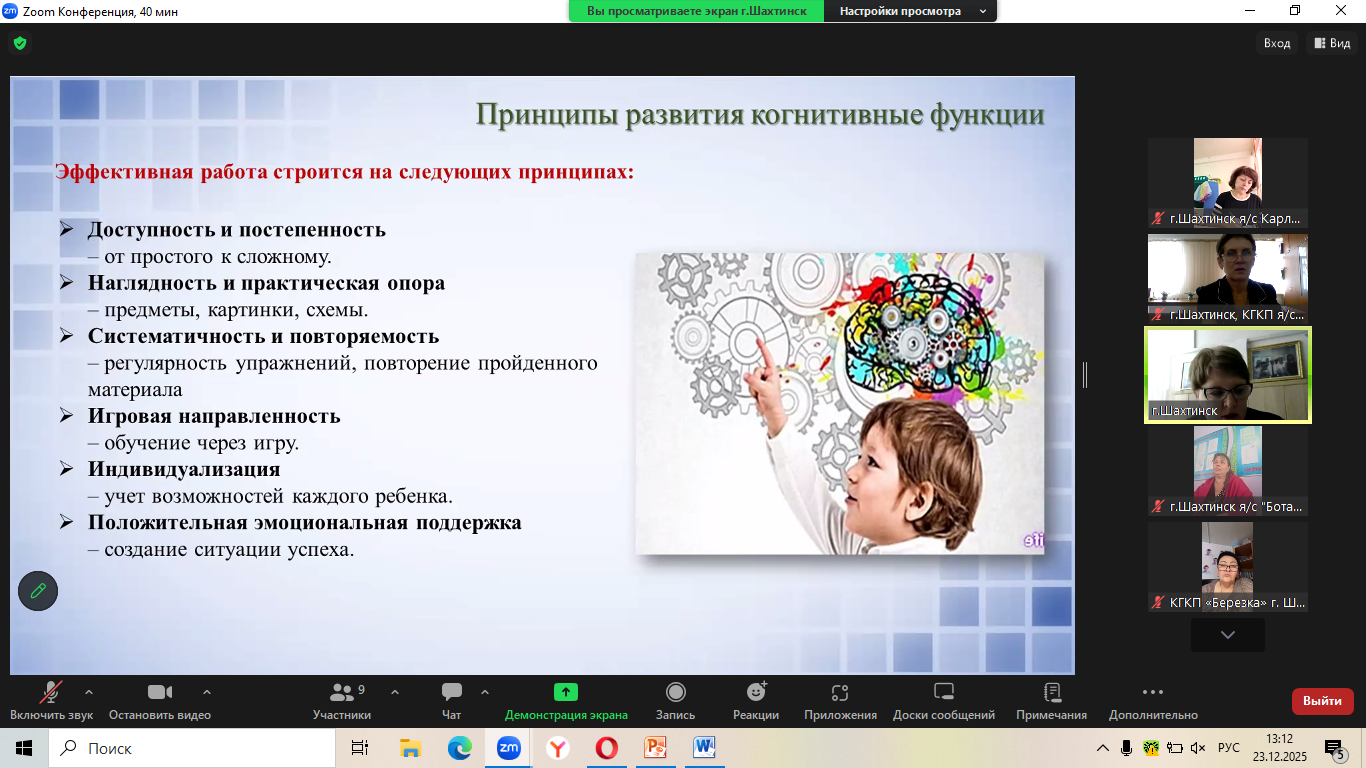This screenshot has width=1366, height=768.
Task: Open the Chat (Чат) panel
Action: [452, 700]
